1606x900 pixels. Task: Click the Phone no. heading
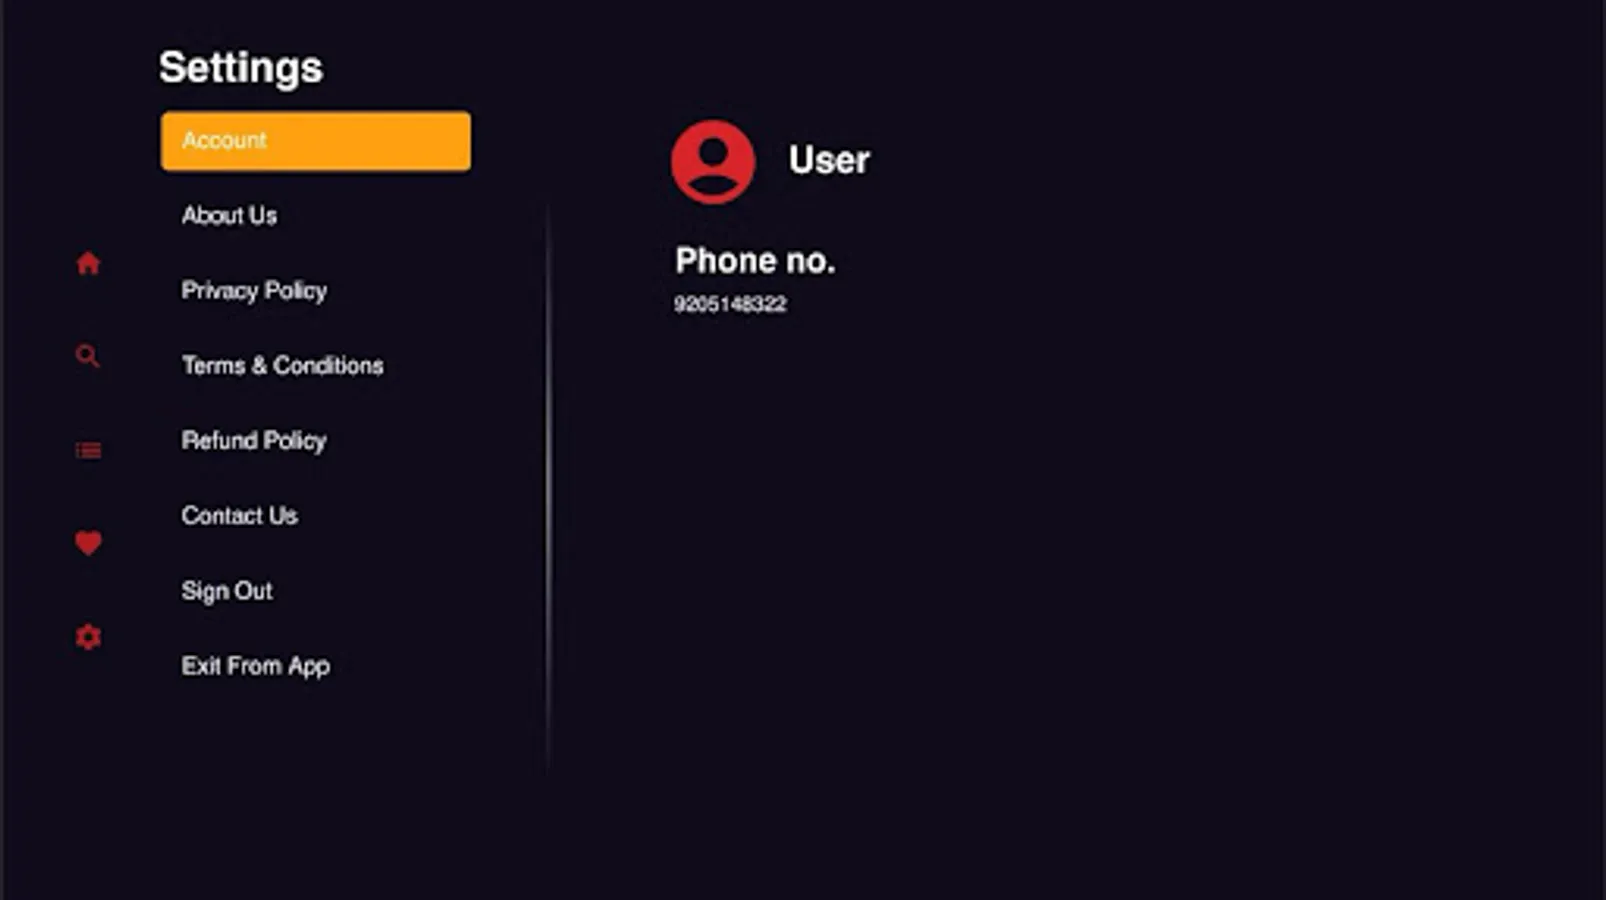pyautogui.click(x=757, y=260)
